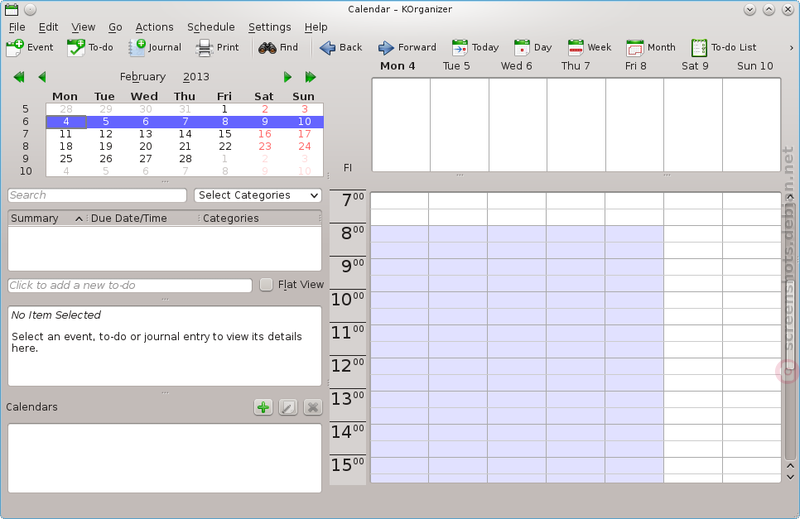The image size is (800, 519).
Task: Open the View menu
Action: pos(83,27)
